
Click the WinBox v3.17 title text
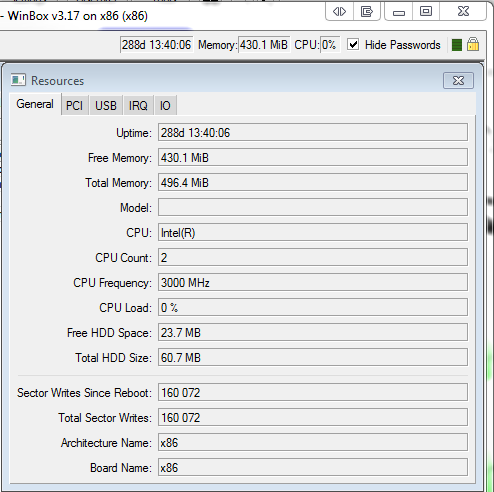point(78,16)
